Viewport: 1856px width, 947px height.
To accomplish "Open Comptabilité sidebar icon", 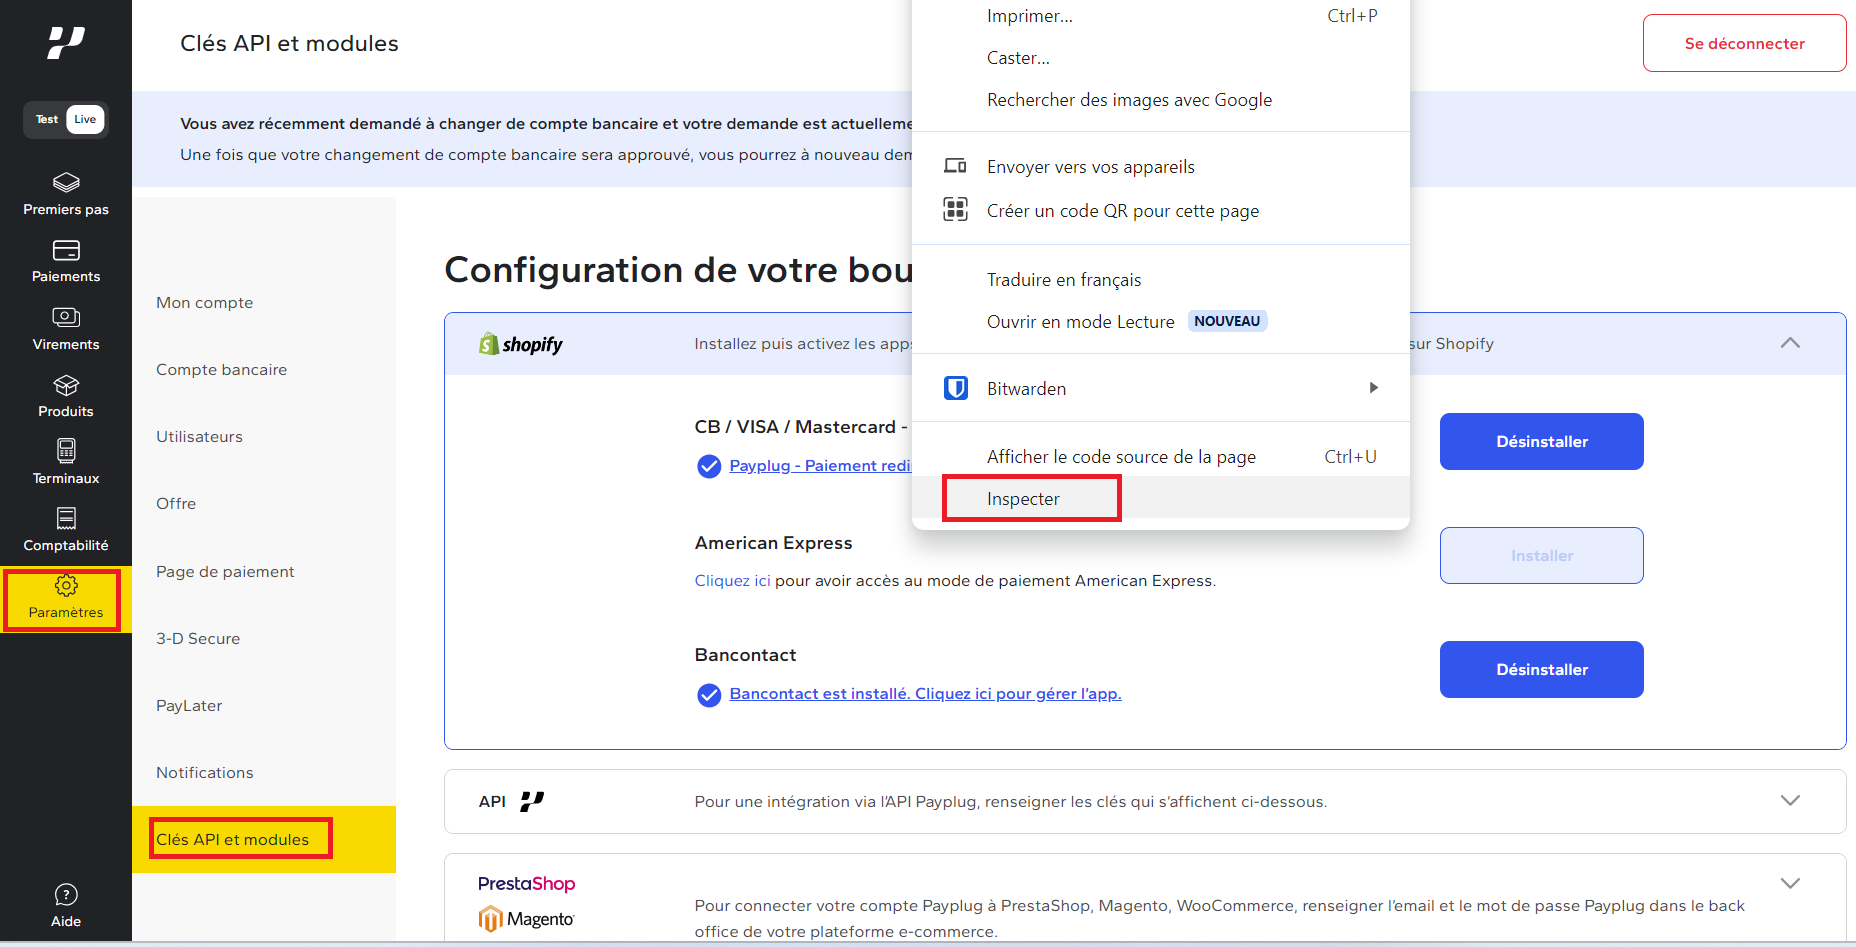I will pyautogui.click(x=66, y=518).
